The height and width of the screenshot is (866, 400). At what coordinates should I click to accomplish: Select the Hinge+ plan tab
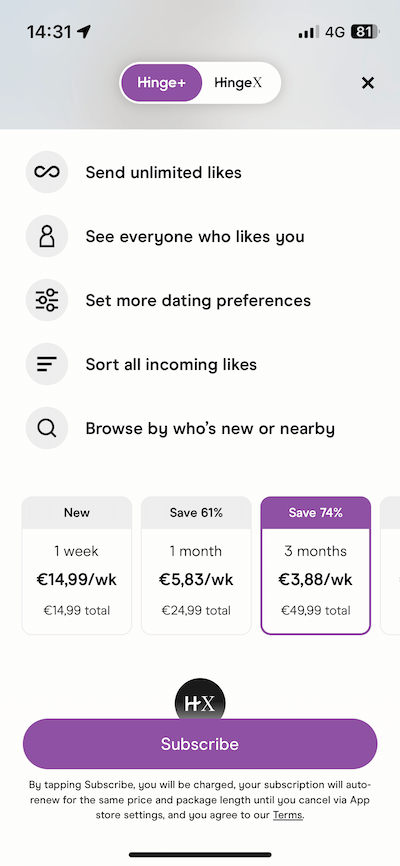tap(161, 83)
